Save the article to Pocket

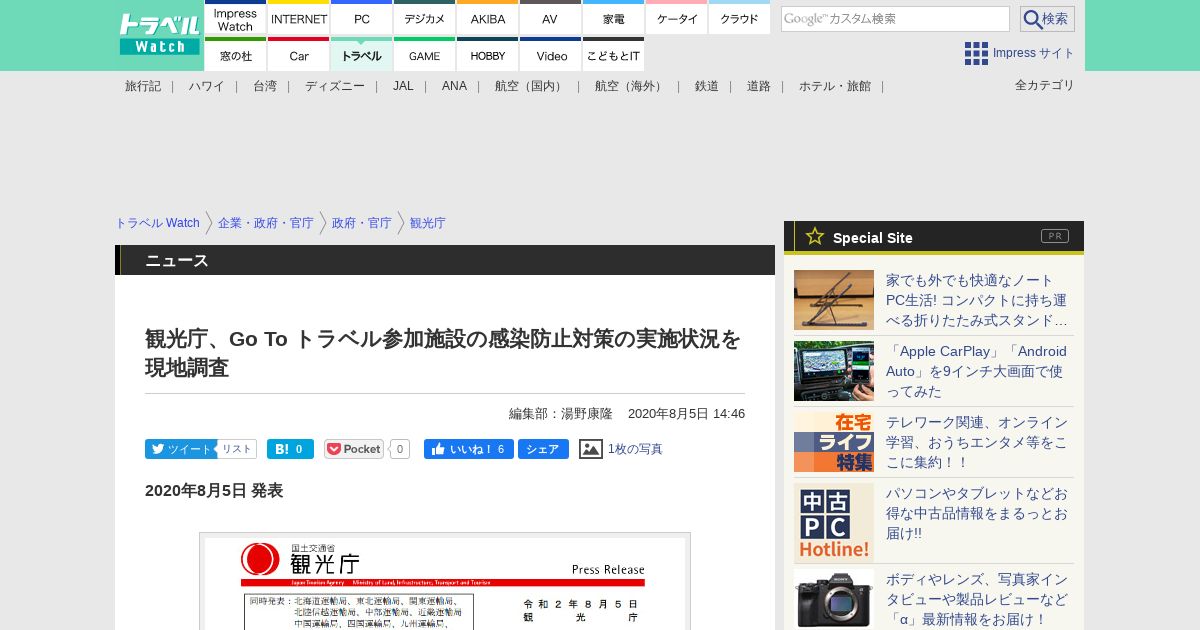pos(354,449)
